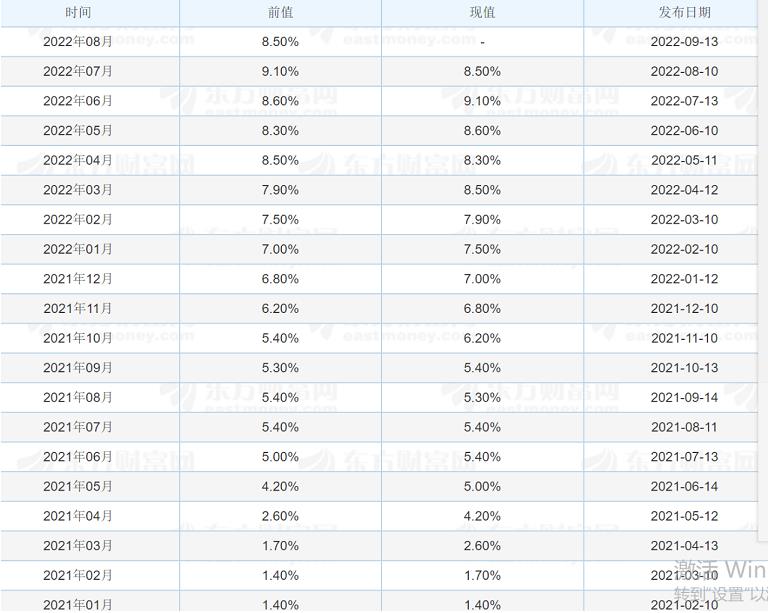Viewport: 769px width, 613px height.
Task: Click 前值 9.10% in 2022年07月 row
Action: (x=280, y=72)
